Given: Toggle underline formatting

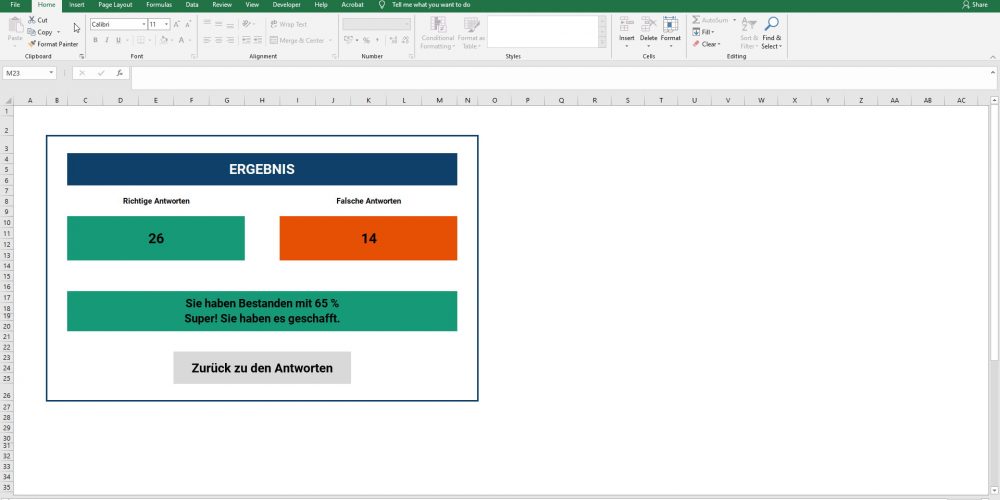Looking at the screenshot, I should click(118, 40).
